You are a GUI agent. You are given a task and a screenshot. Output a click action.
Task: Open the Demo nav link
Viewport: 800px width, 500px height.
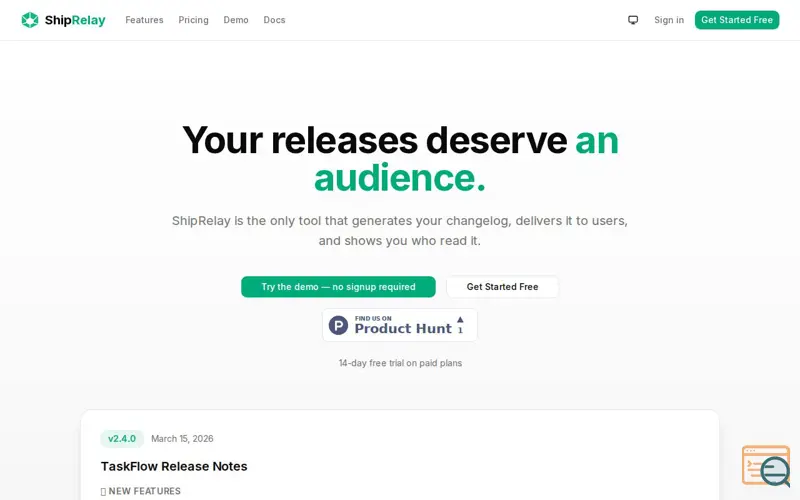pyautogui.click(x=236, y=20)
